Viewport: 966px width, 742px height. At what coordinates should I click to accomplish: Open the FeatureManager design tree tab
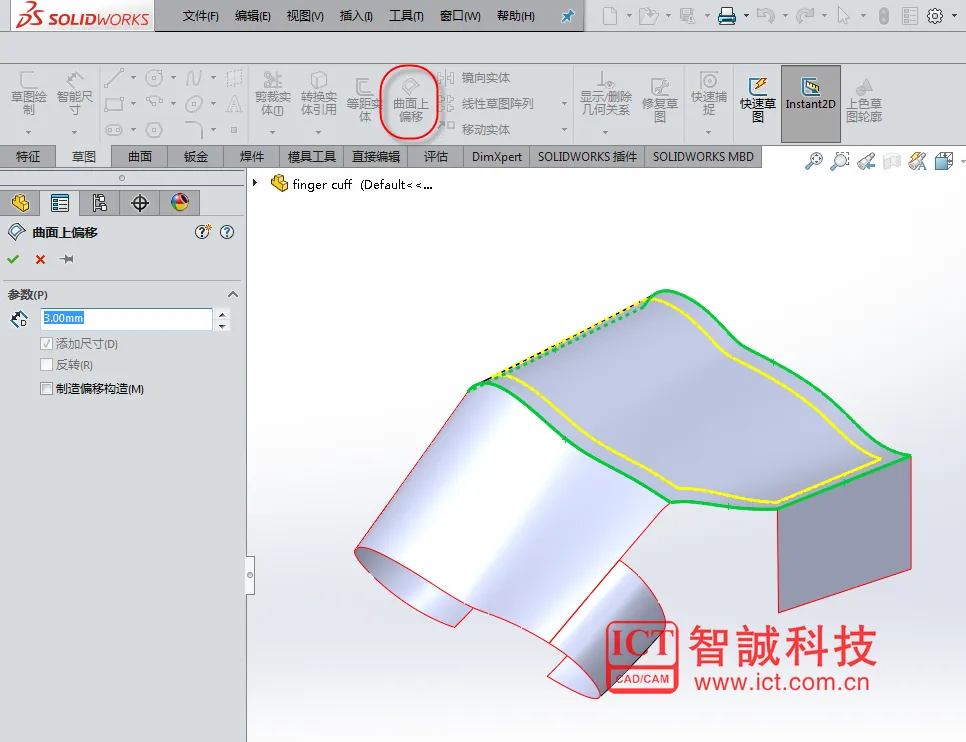20,203
